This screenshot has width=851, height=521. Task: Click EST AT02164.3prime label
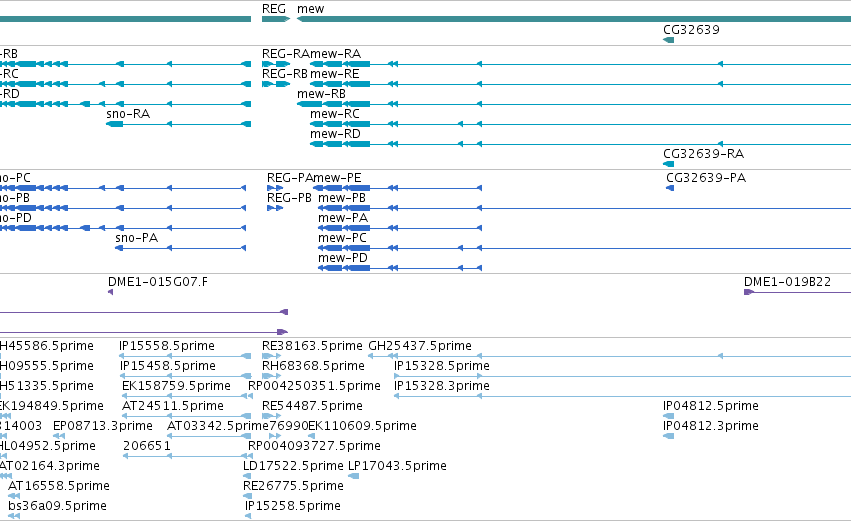pyautogui.click(x=49, y=467)
